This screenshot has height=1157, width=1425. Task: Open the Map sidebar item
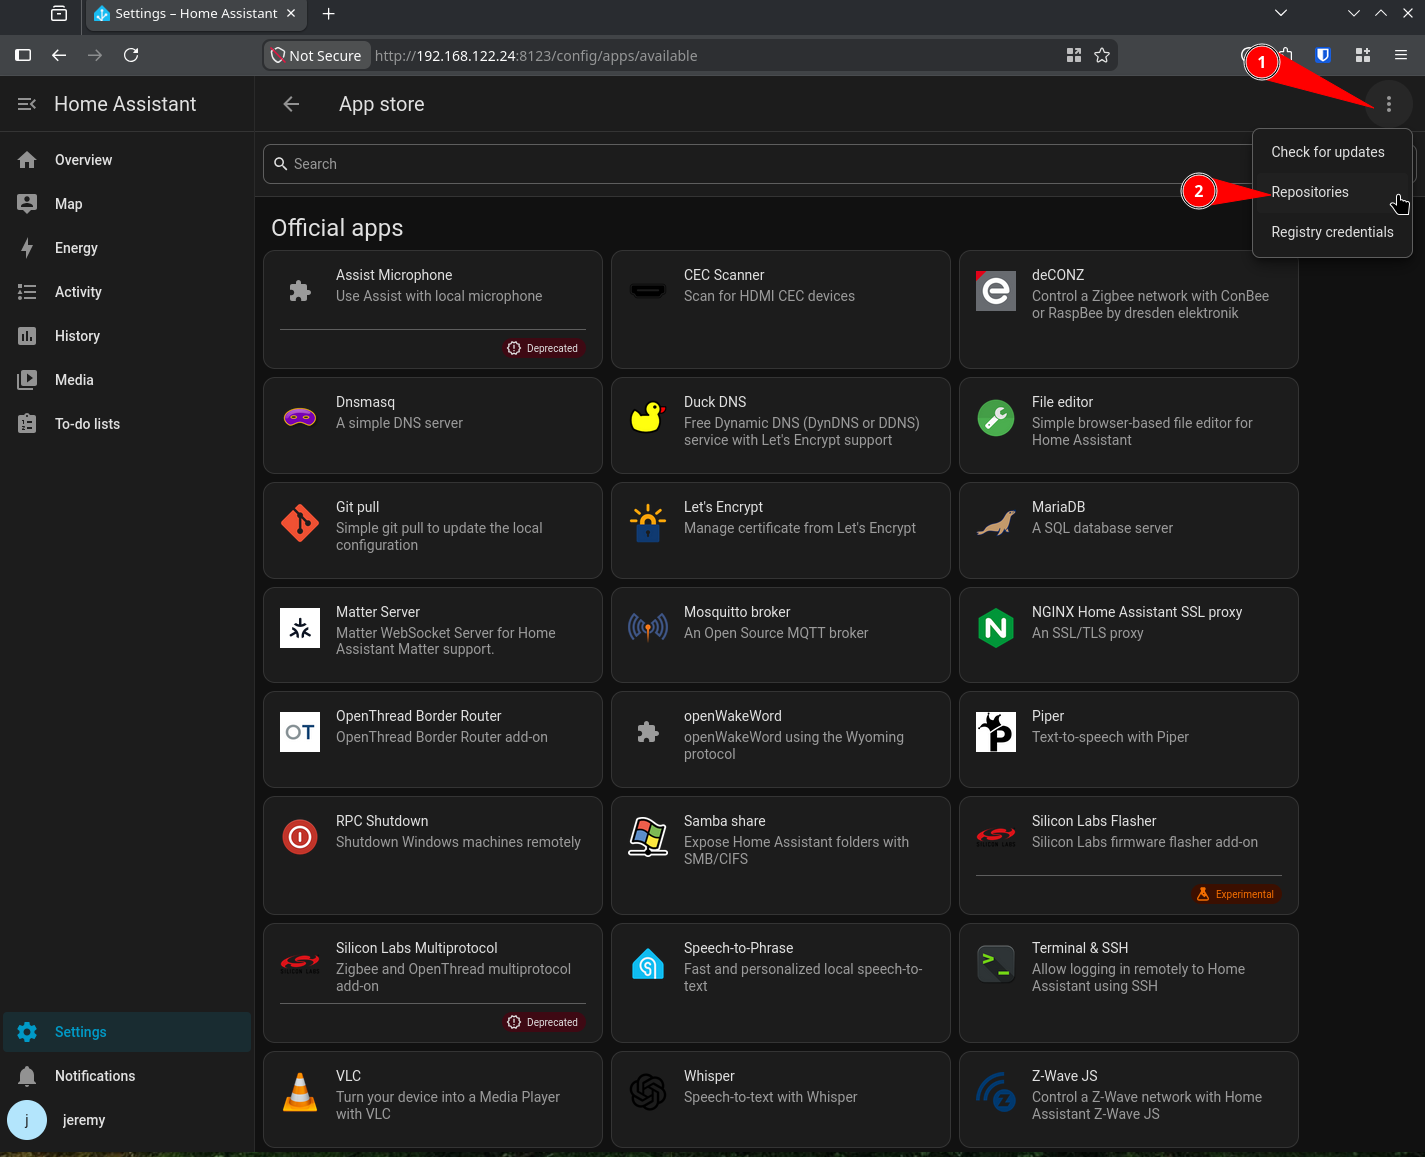tap(126, 204)
